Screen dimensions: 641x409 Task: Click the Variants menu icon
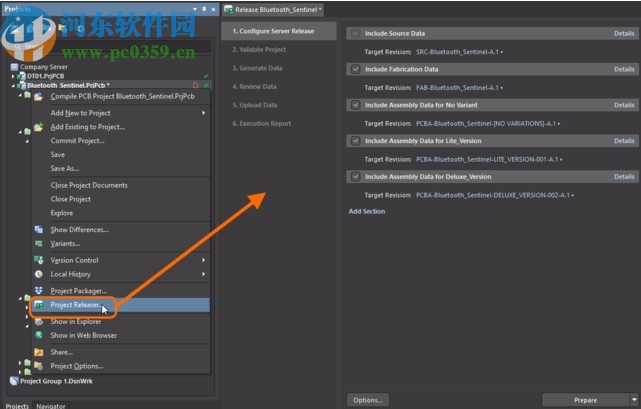38,244
